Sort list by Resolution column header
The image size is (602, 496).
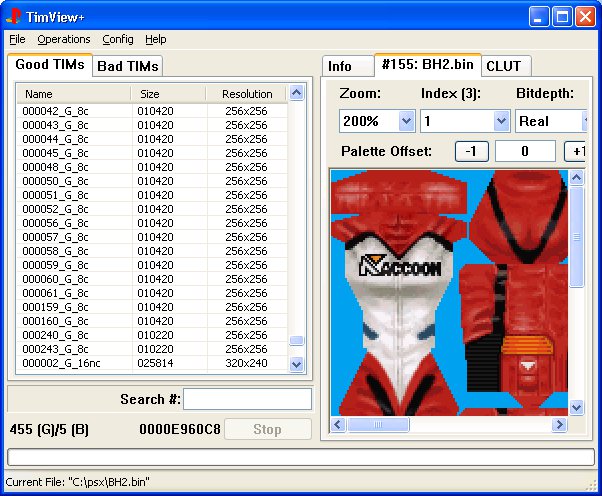coord(246,94)
